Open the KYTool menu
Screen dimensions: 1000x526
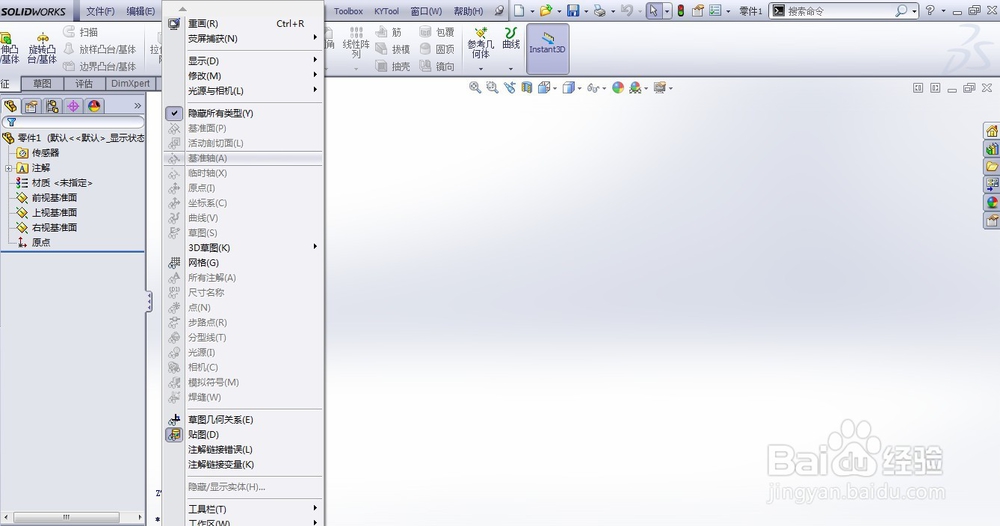pos(386,11)
